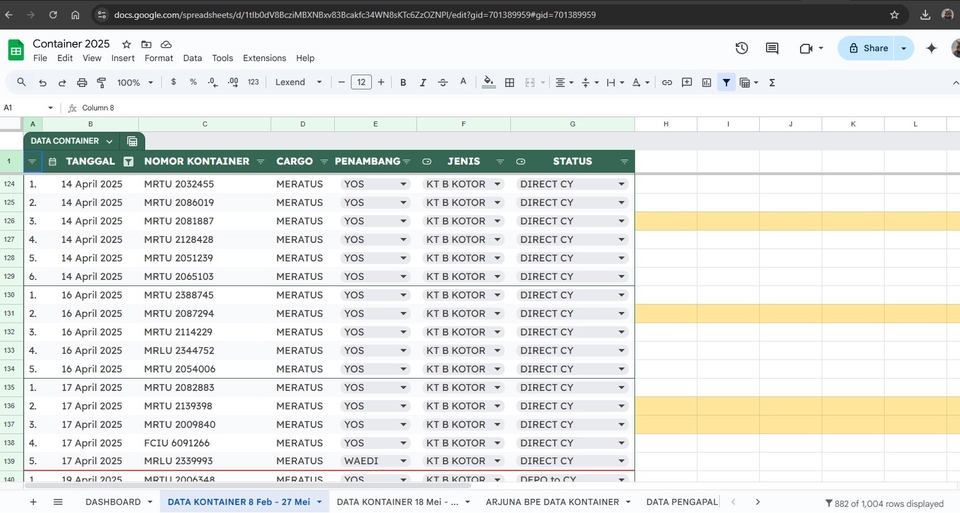Open fill color picker
960x513 pixels.
489,82
